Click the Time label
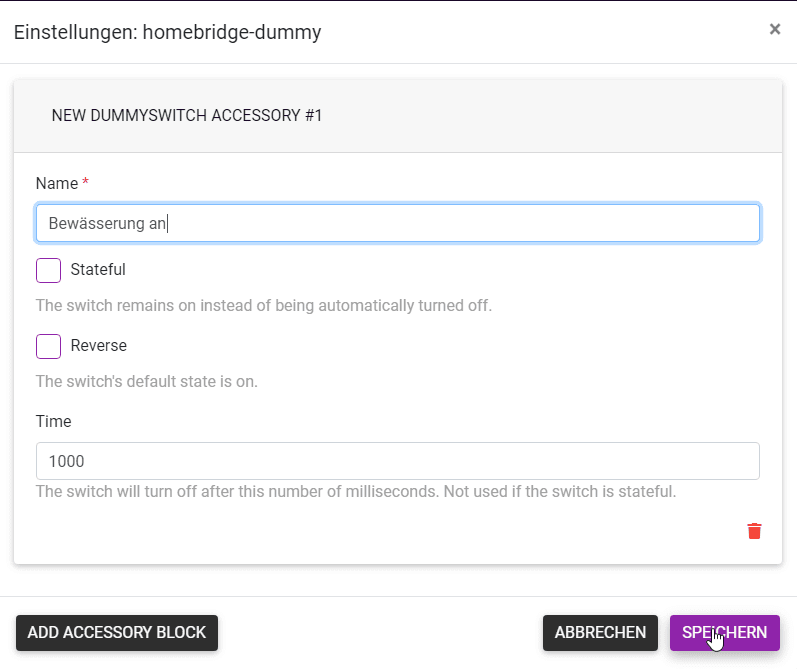797x669 pixels. click(x=53, y=421)
